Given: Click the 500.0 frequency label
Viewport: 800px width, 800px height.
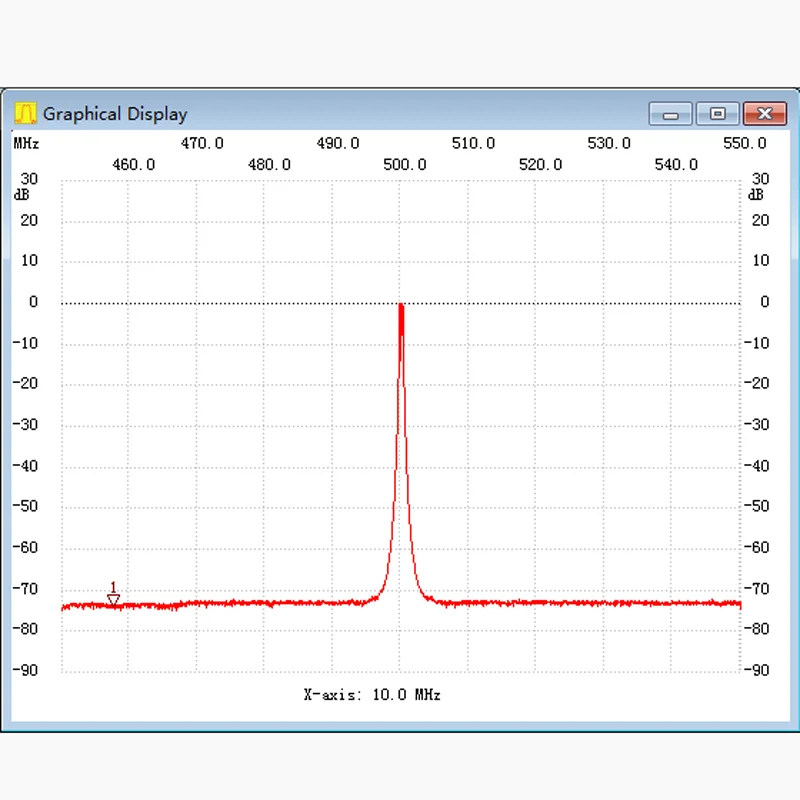Looking at the screenshot, I should tap(405, 165).
